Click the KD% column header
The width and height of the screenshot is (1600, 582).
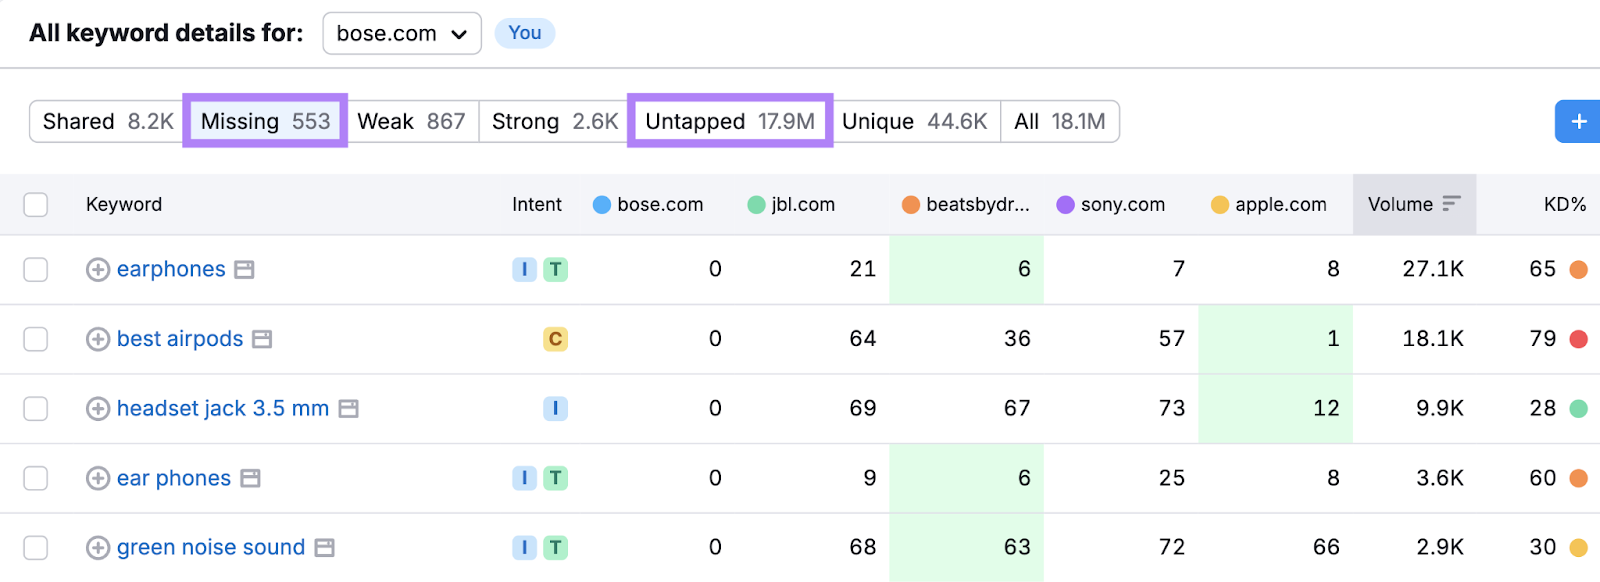[1564, 205]
